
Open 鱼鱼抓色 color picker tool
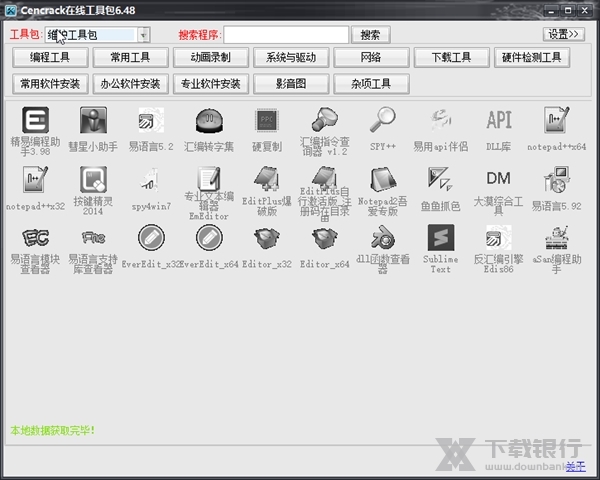click(x=440, y=179)
